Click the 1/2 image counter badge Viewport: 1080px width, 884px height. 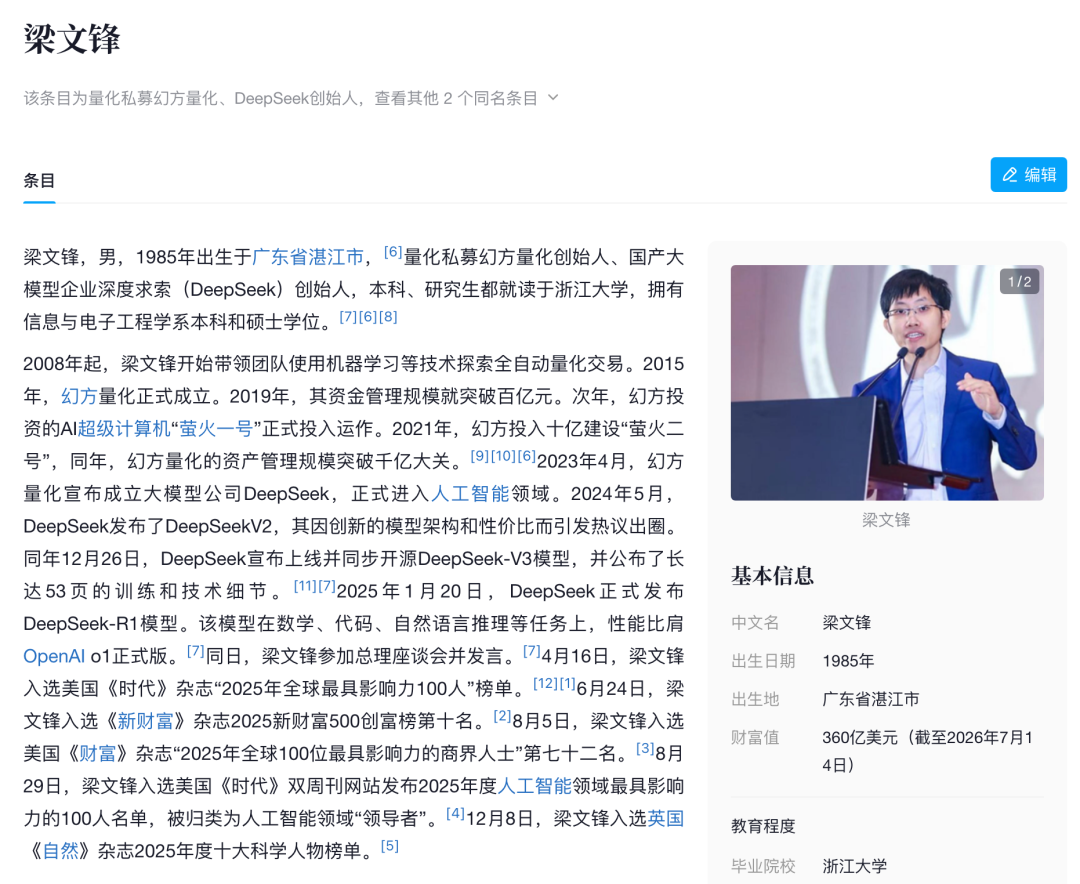click(x=1019, y=281)
